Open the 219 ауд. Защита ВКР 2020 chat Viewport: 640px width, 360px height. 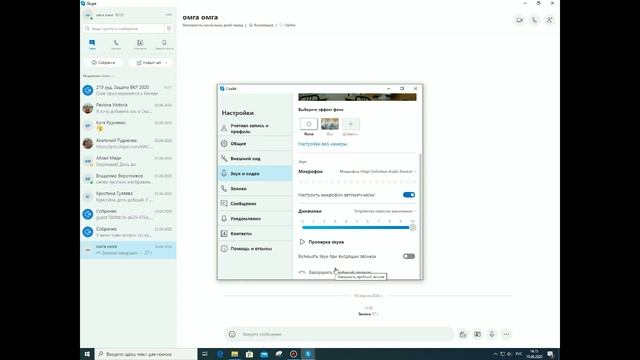pyautogui.click(x=128, y=90)
